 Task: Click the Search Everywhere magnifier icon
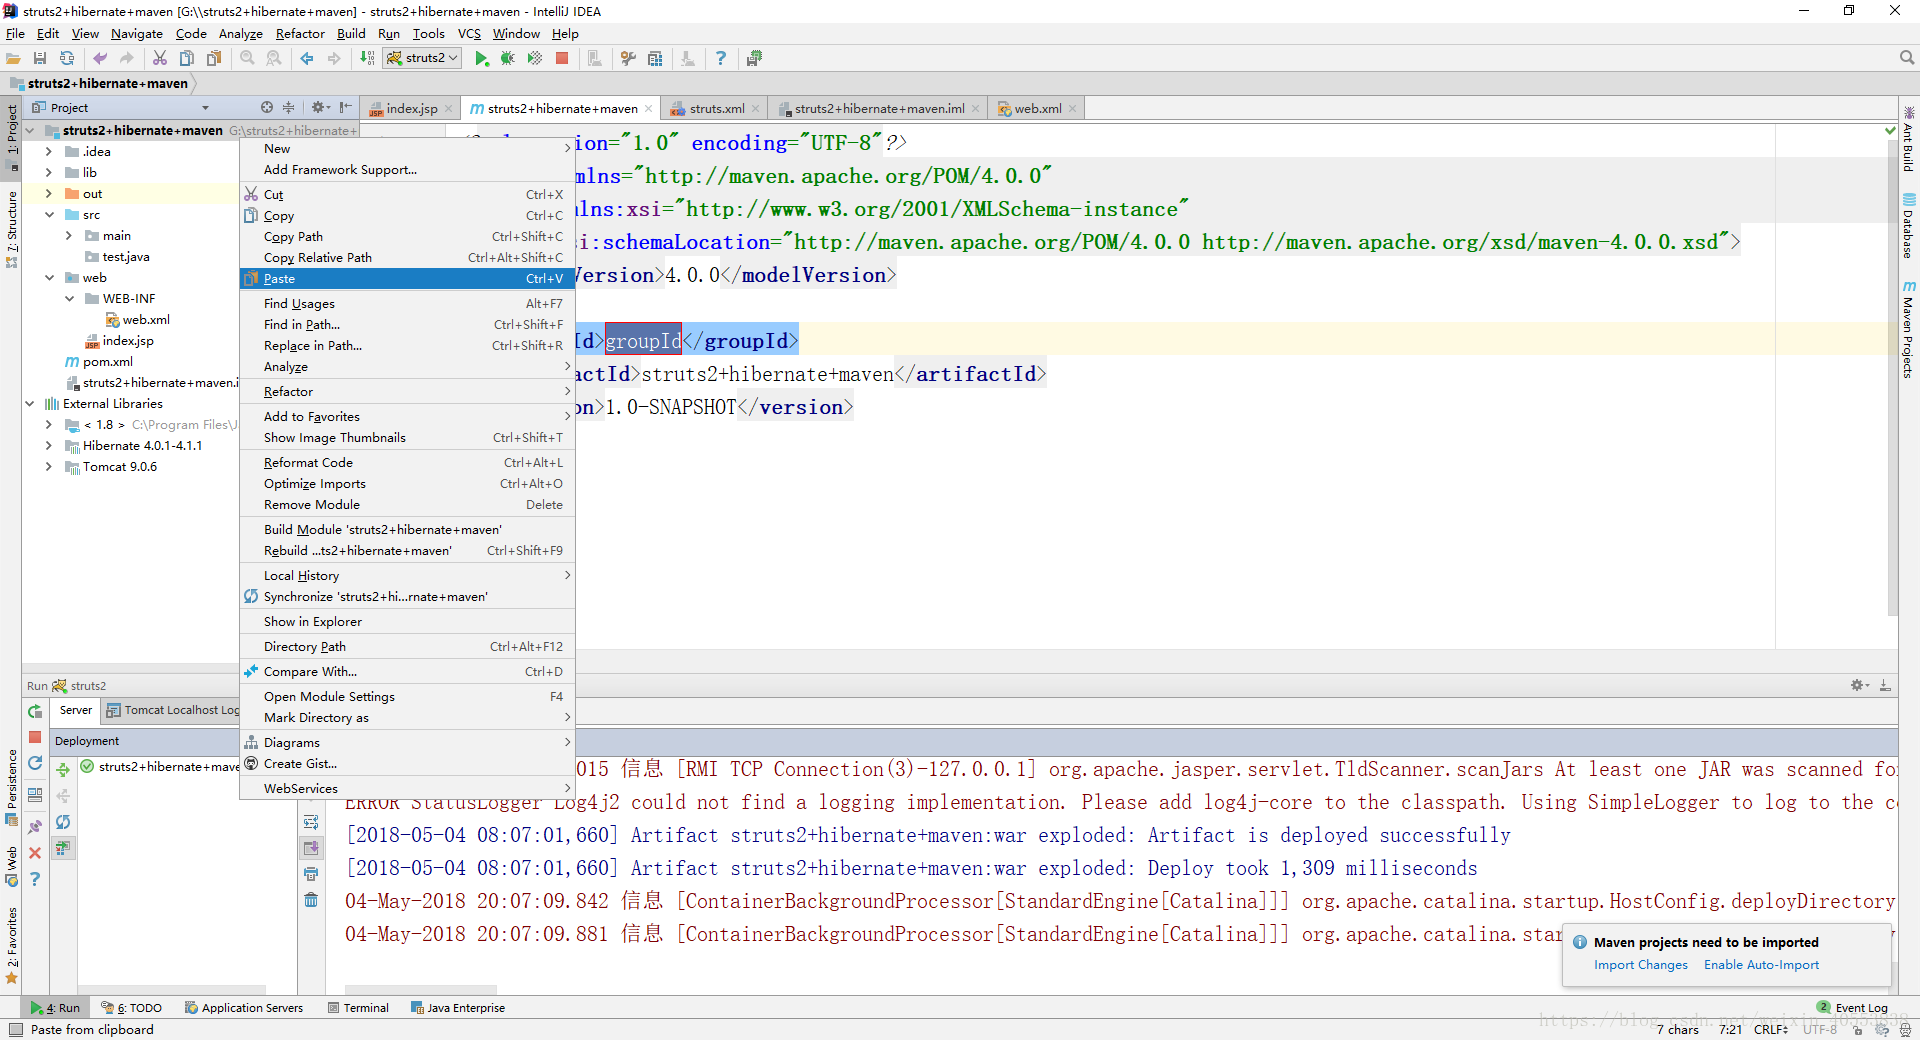tap(1907, 58)
